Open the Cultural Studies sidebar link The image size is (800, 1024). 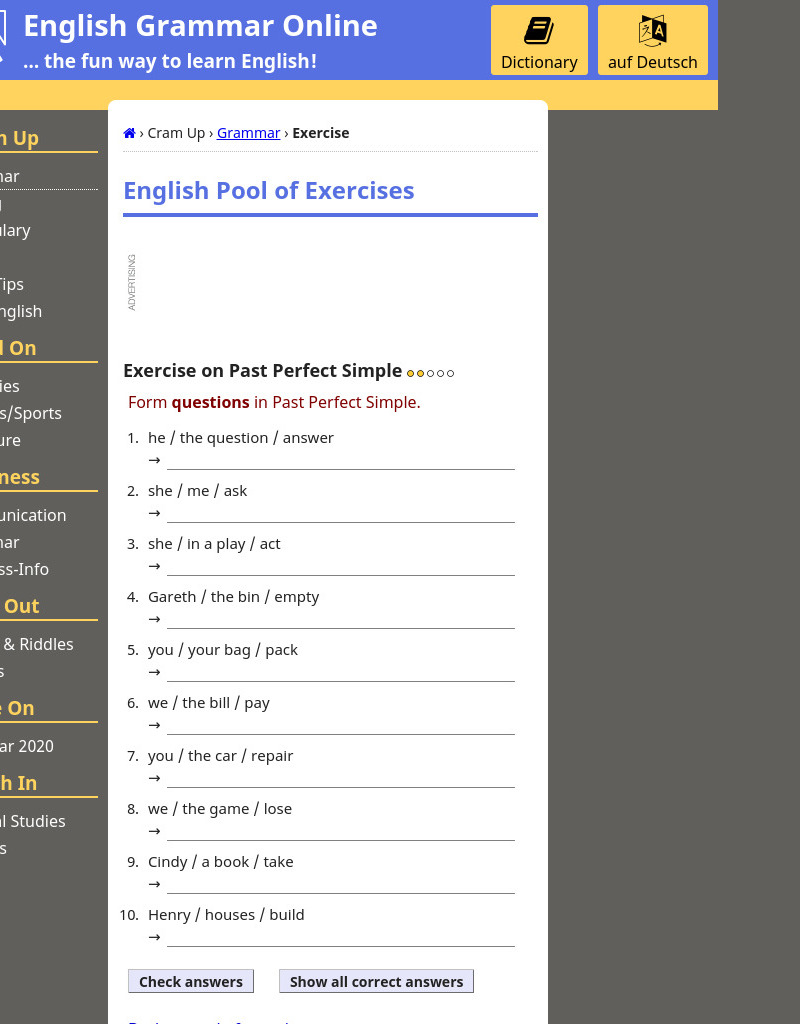point(32,821)
